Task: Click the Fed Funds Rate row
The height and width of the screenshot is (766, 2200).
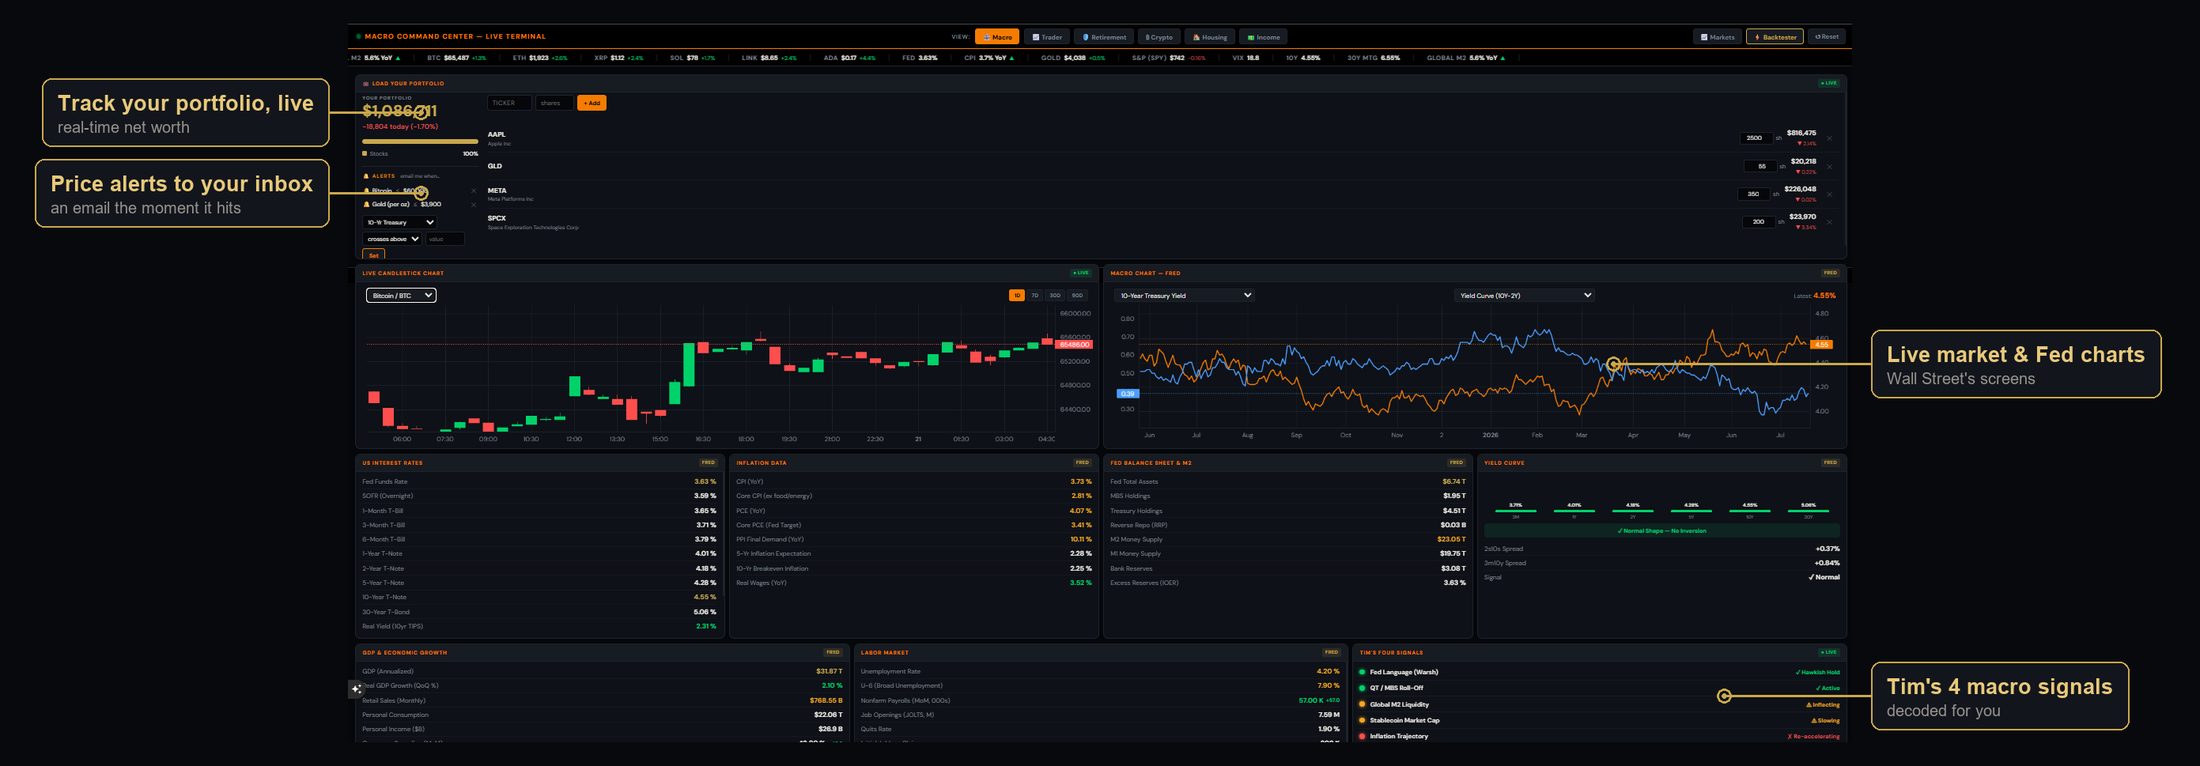Action: [x=539, y=482]
